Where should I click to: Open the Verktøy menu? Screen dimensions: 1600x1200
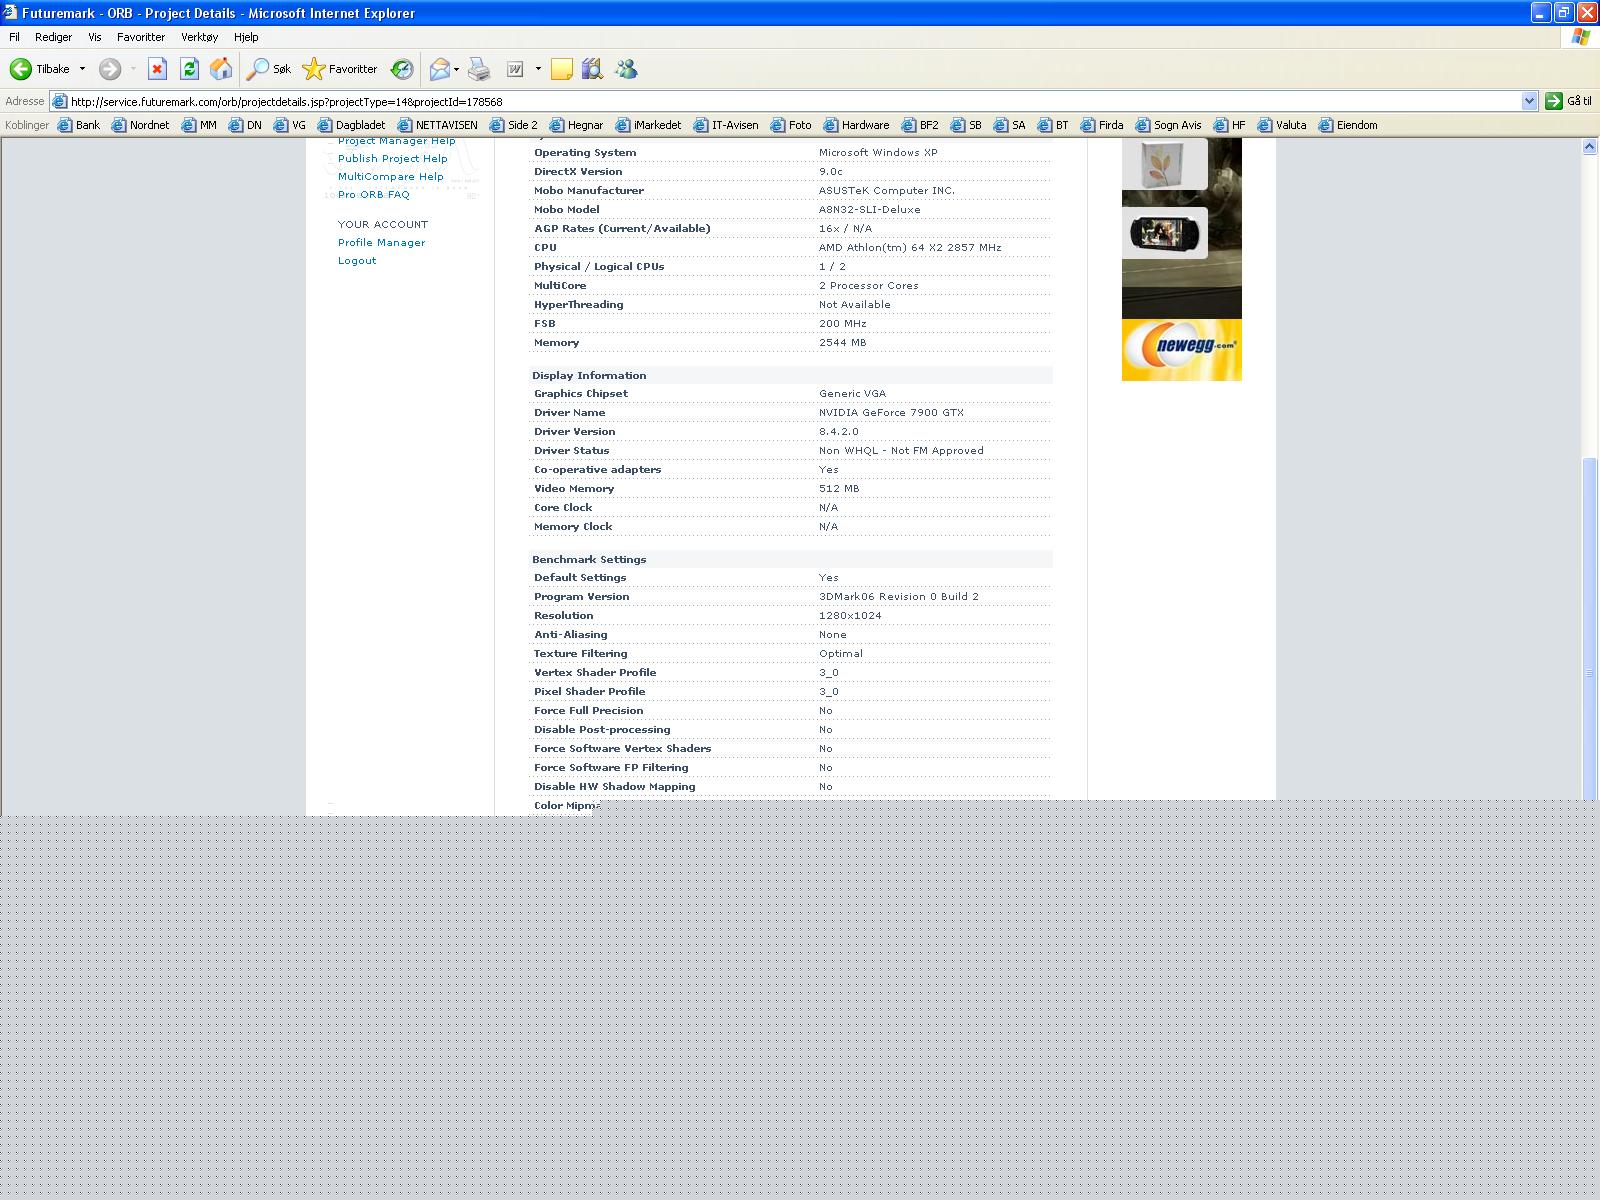(199, 37)
